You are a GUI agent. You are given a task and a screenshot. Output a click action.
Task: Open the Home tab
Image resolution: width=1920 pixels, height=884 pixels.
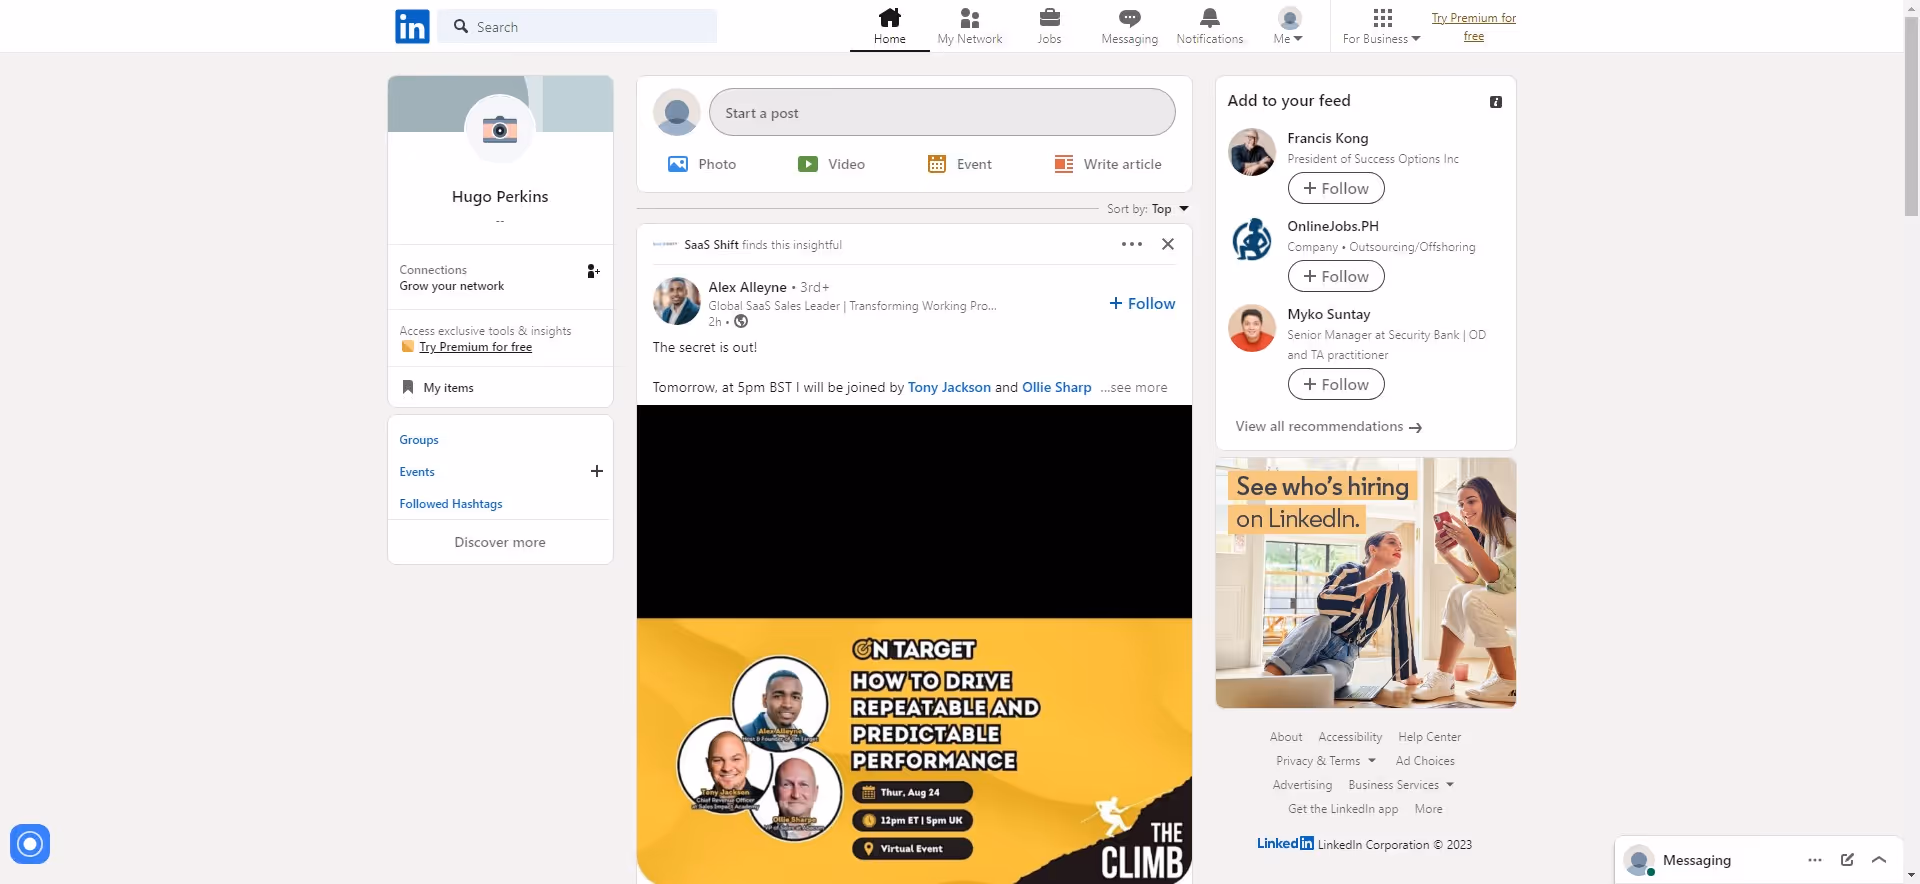[x=890, y=26]
